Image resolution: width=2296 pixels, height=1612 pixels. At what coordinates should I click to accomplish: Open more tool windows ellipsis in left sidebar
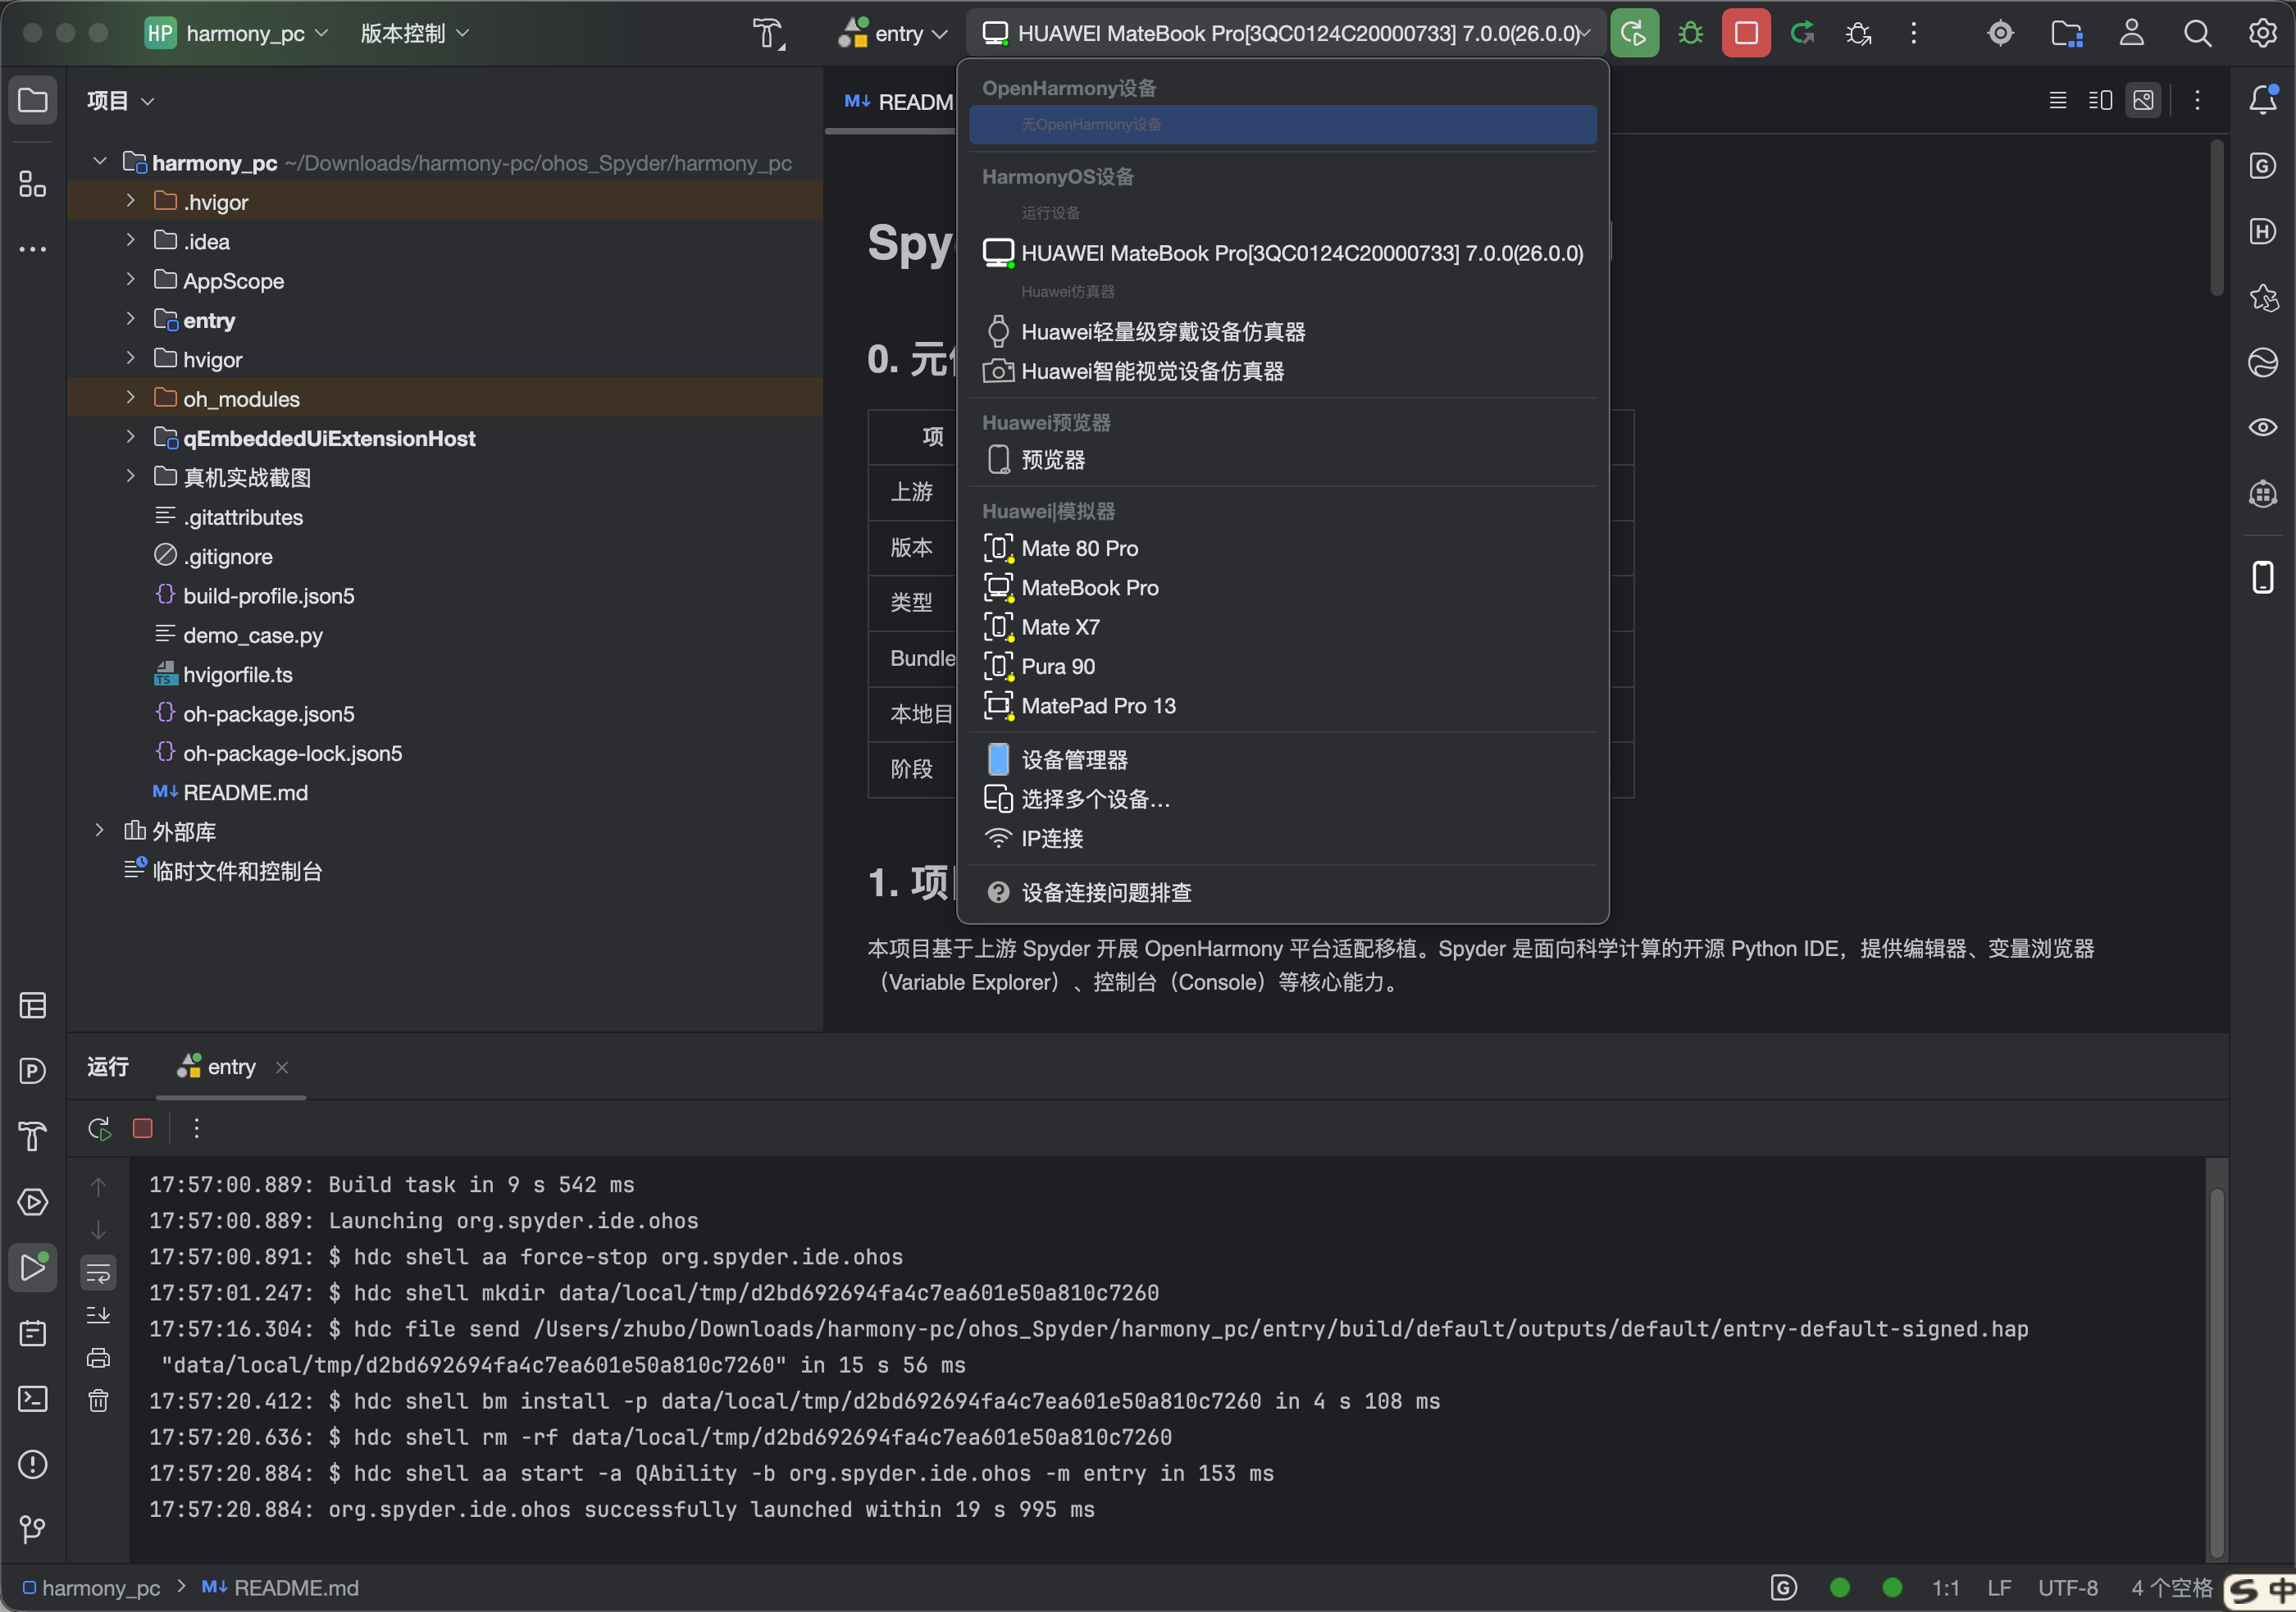[33, 249]
